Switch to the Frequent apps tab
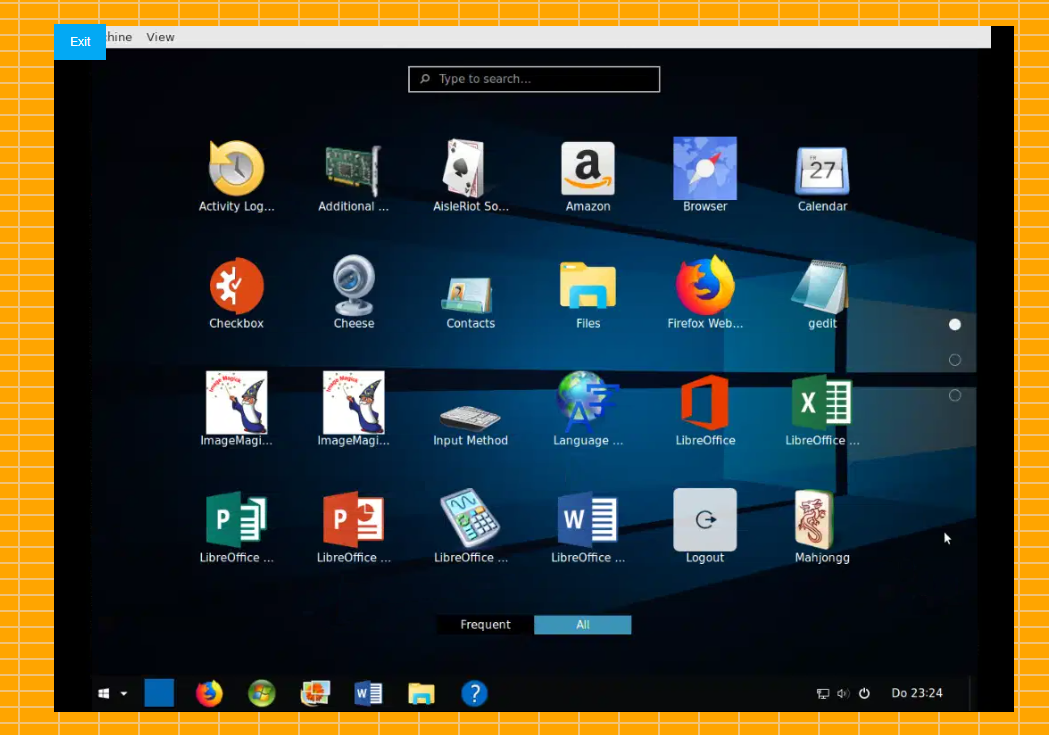 pos(485,625)
